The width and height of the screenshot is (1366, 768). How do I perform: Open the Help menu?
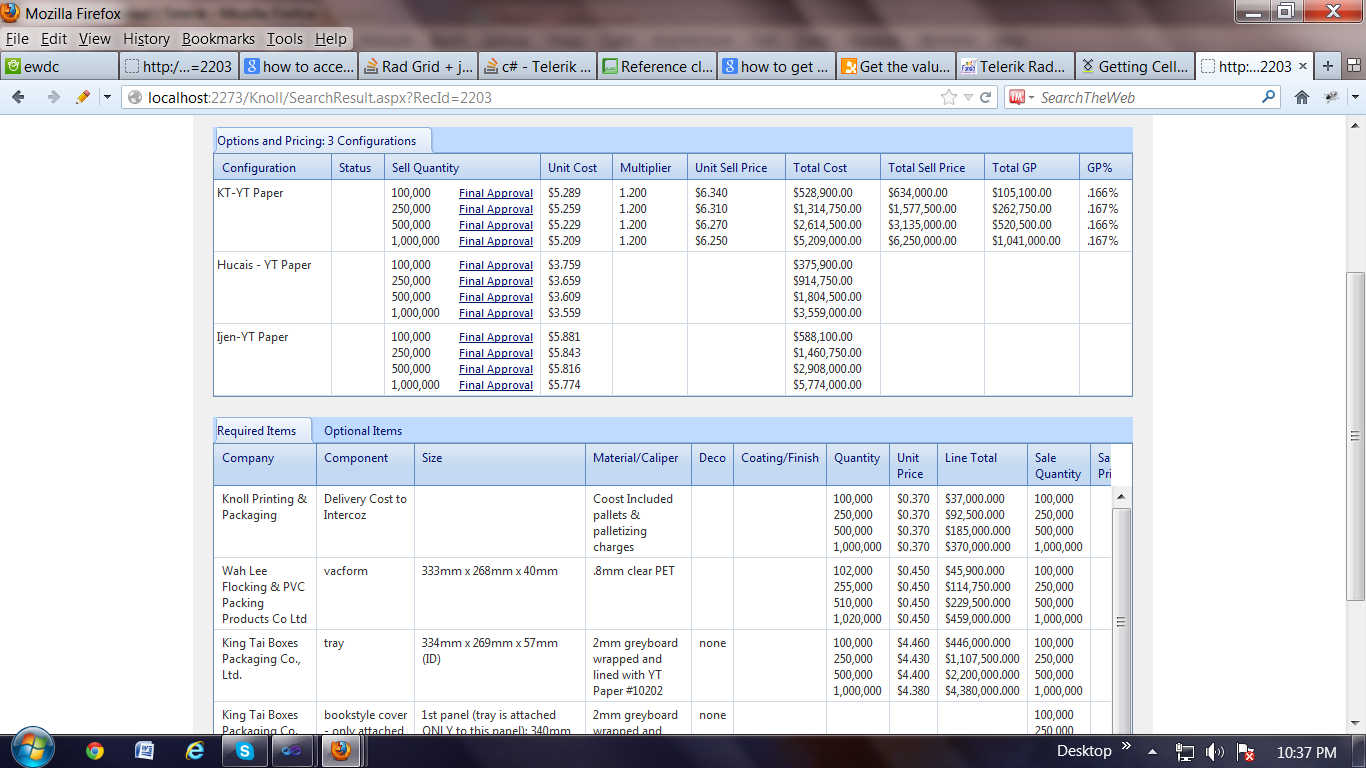click(331, 39)
